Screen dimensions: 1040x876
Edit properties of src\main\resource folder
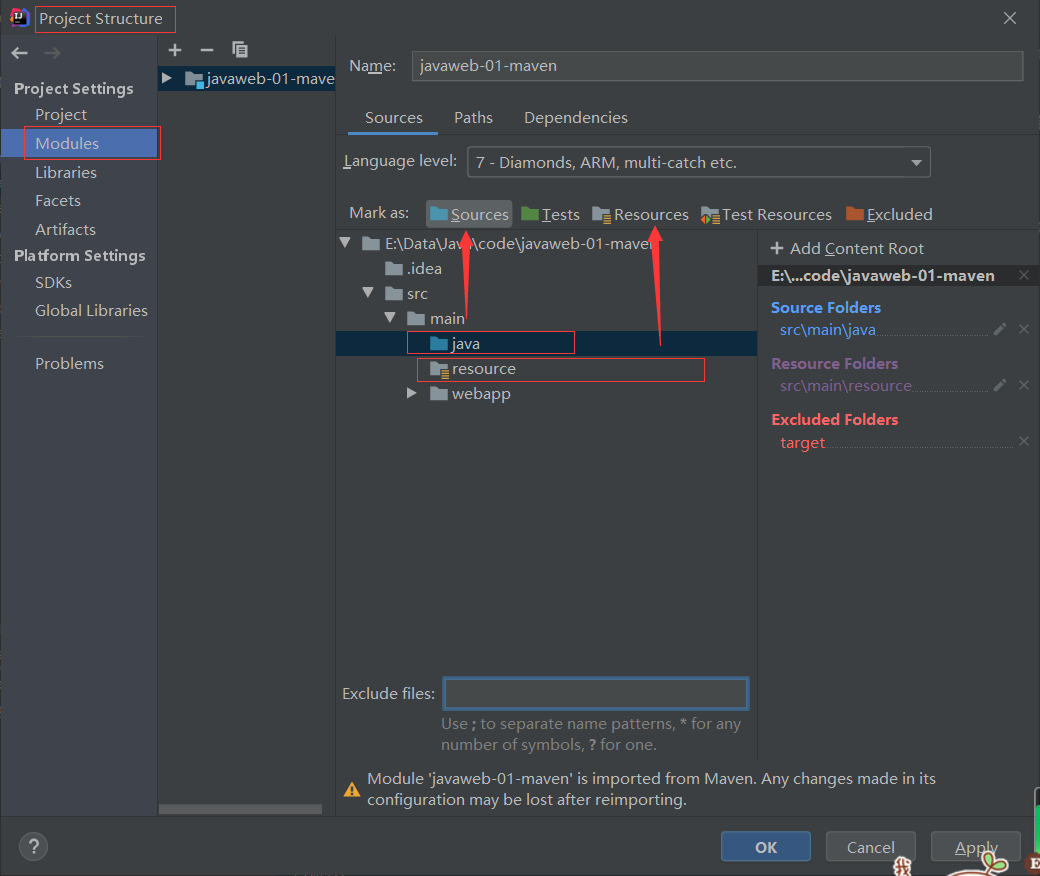(x=1000, y=385)
